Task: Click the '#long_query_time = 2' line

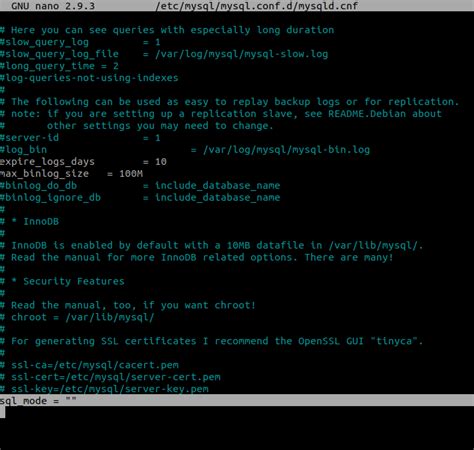Action: (x=59, y=66)
